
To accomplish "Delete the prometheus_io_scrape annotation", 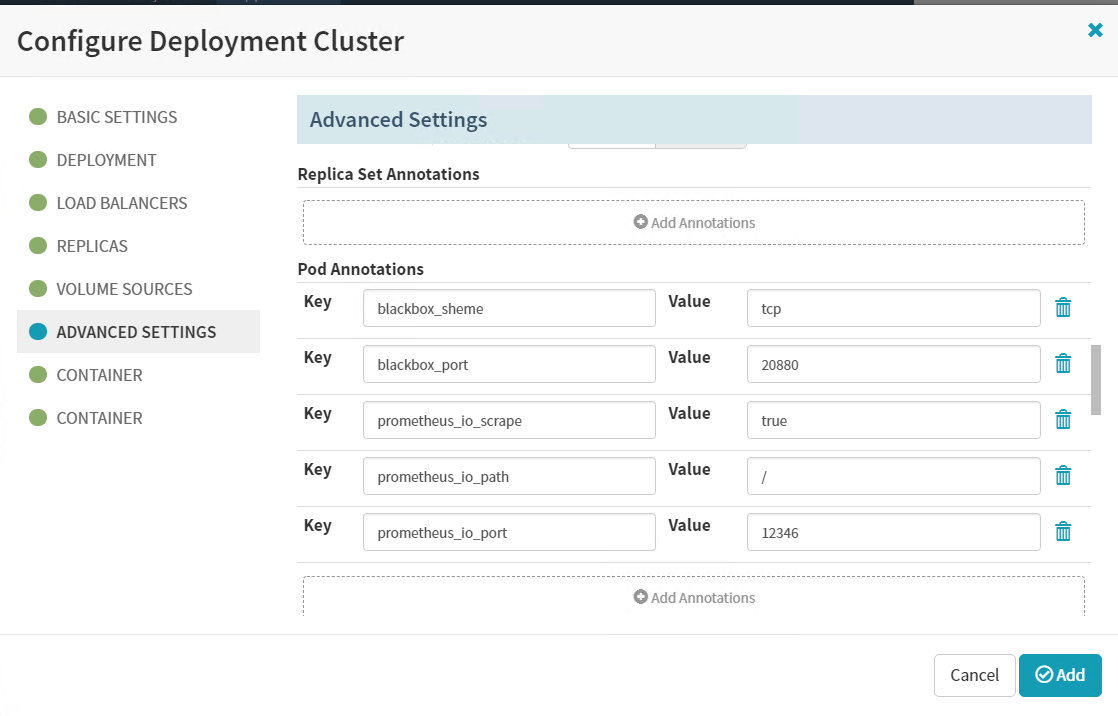I will tap(1063, 420).
